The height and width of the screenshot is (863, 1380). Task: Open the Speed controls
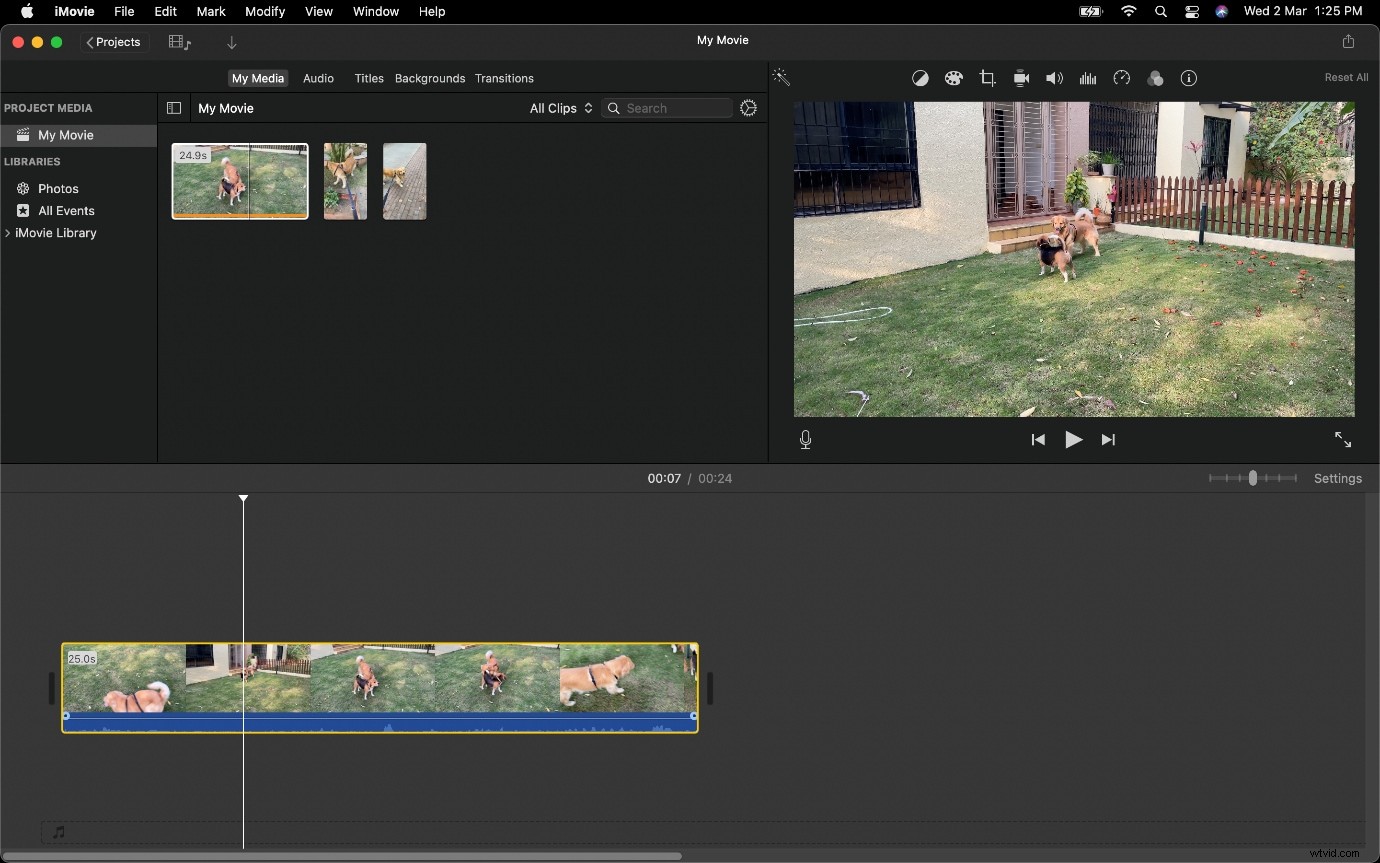1122,78
